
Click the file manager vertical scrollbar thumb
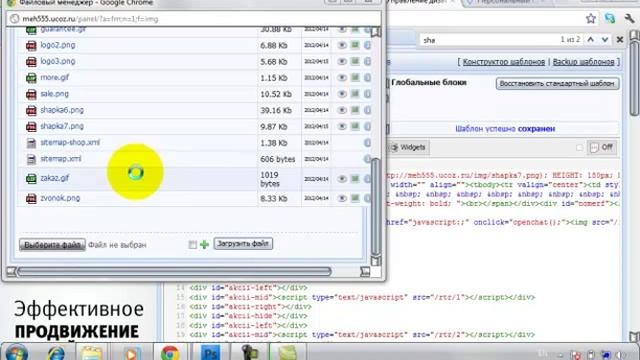pyautogui.click(x=376, y=206)
